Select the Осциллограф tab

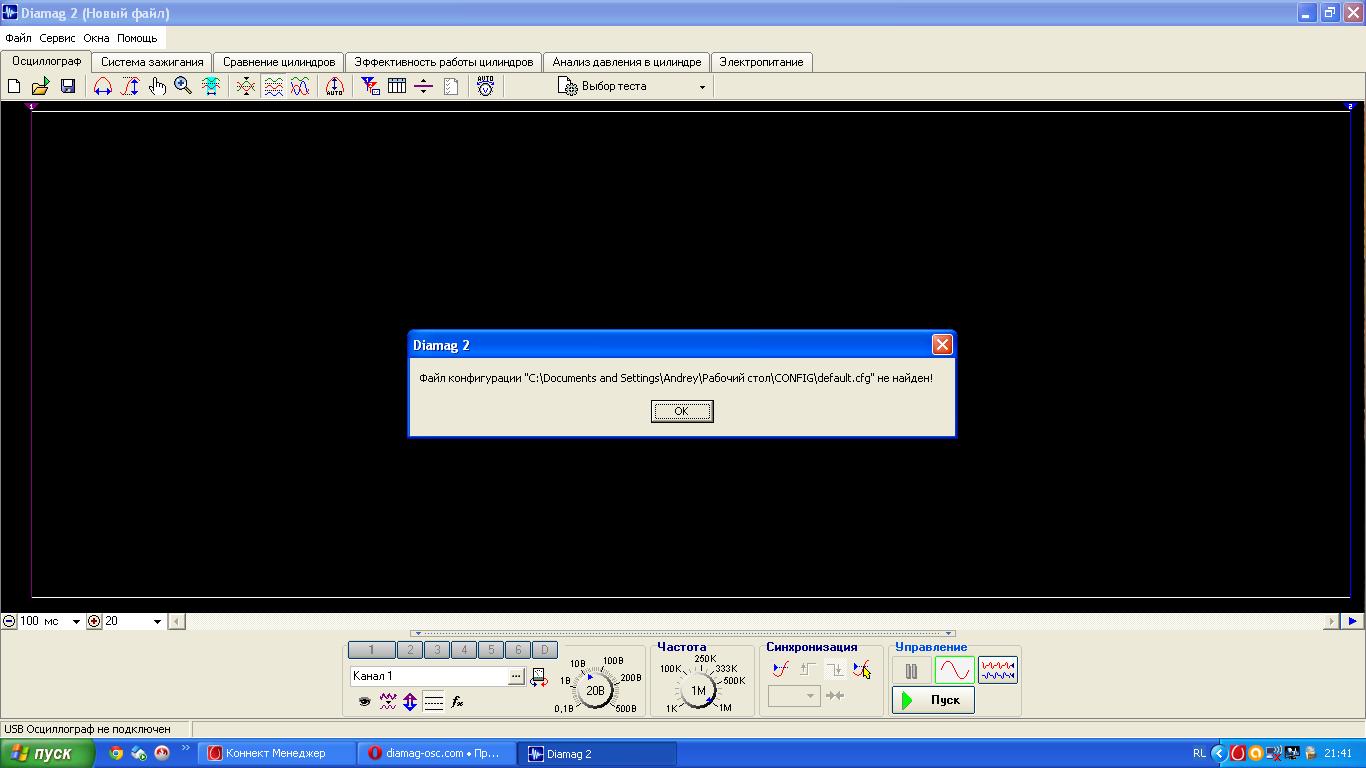47,61
